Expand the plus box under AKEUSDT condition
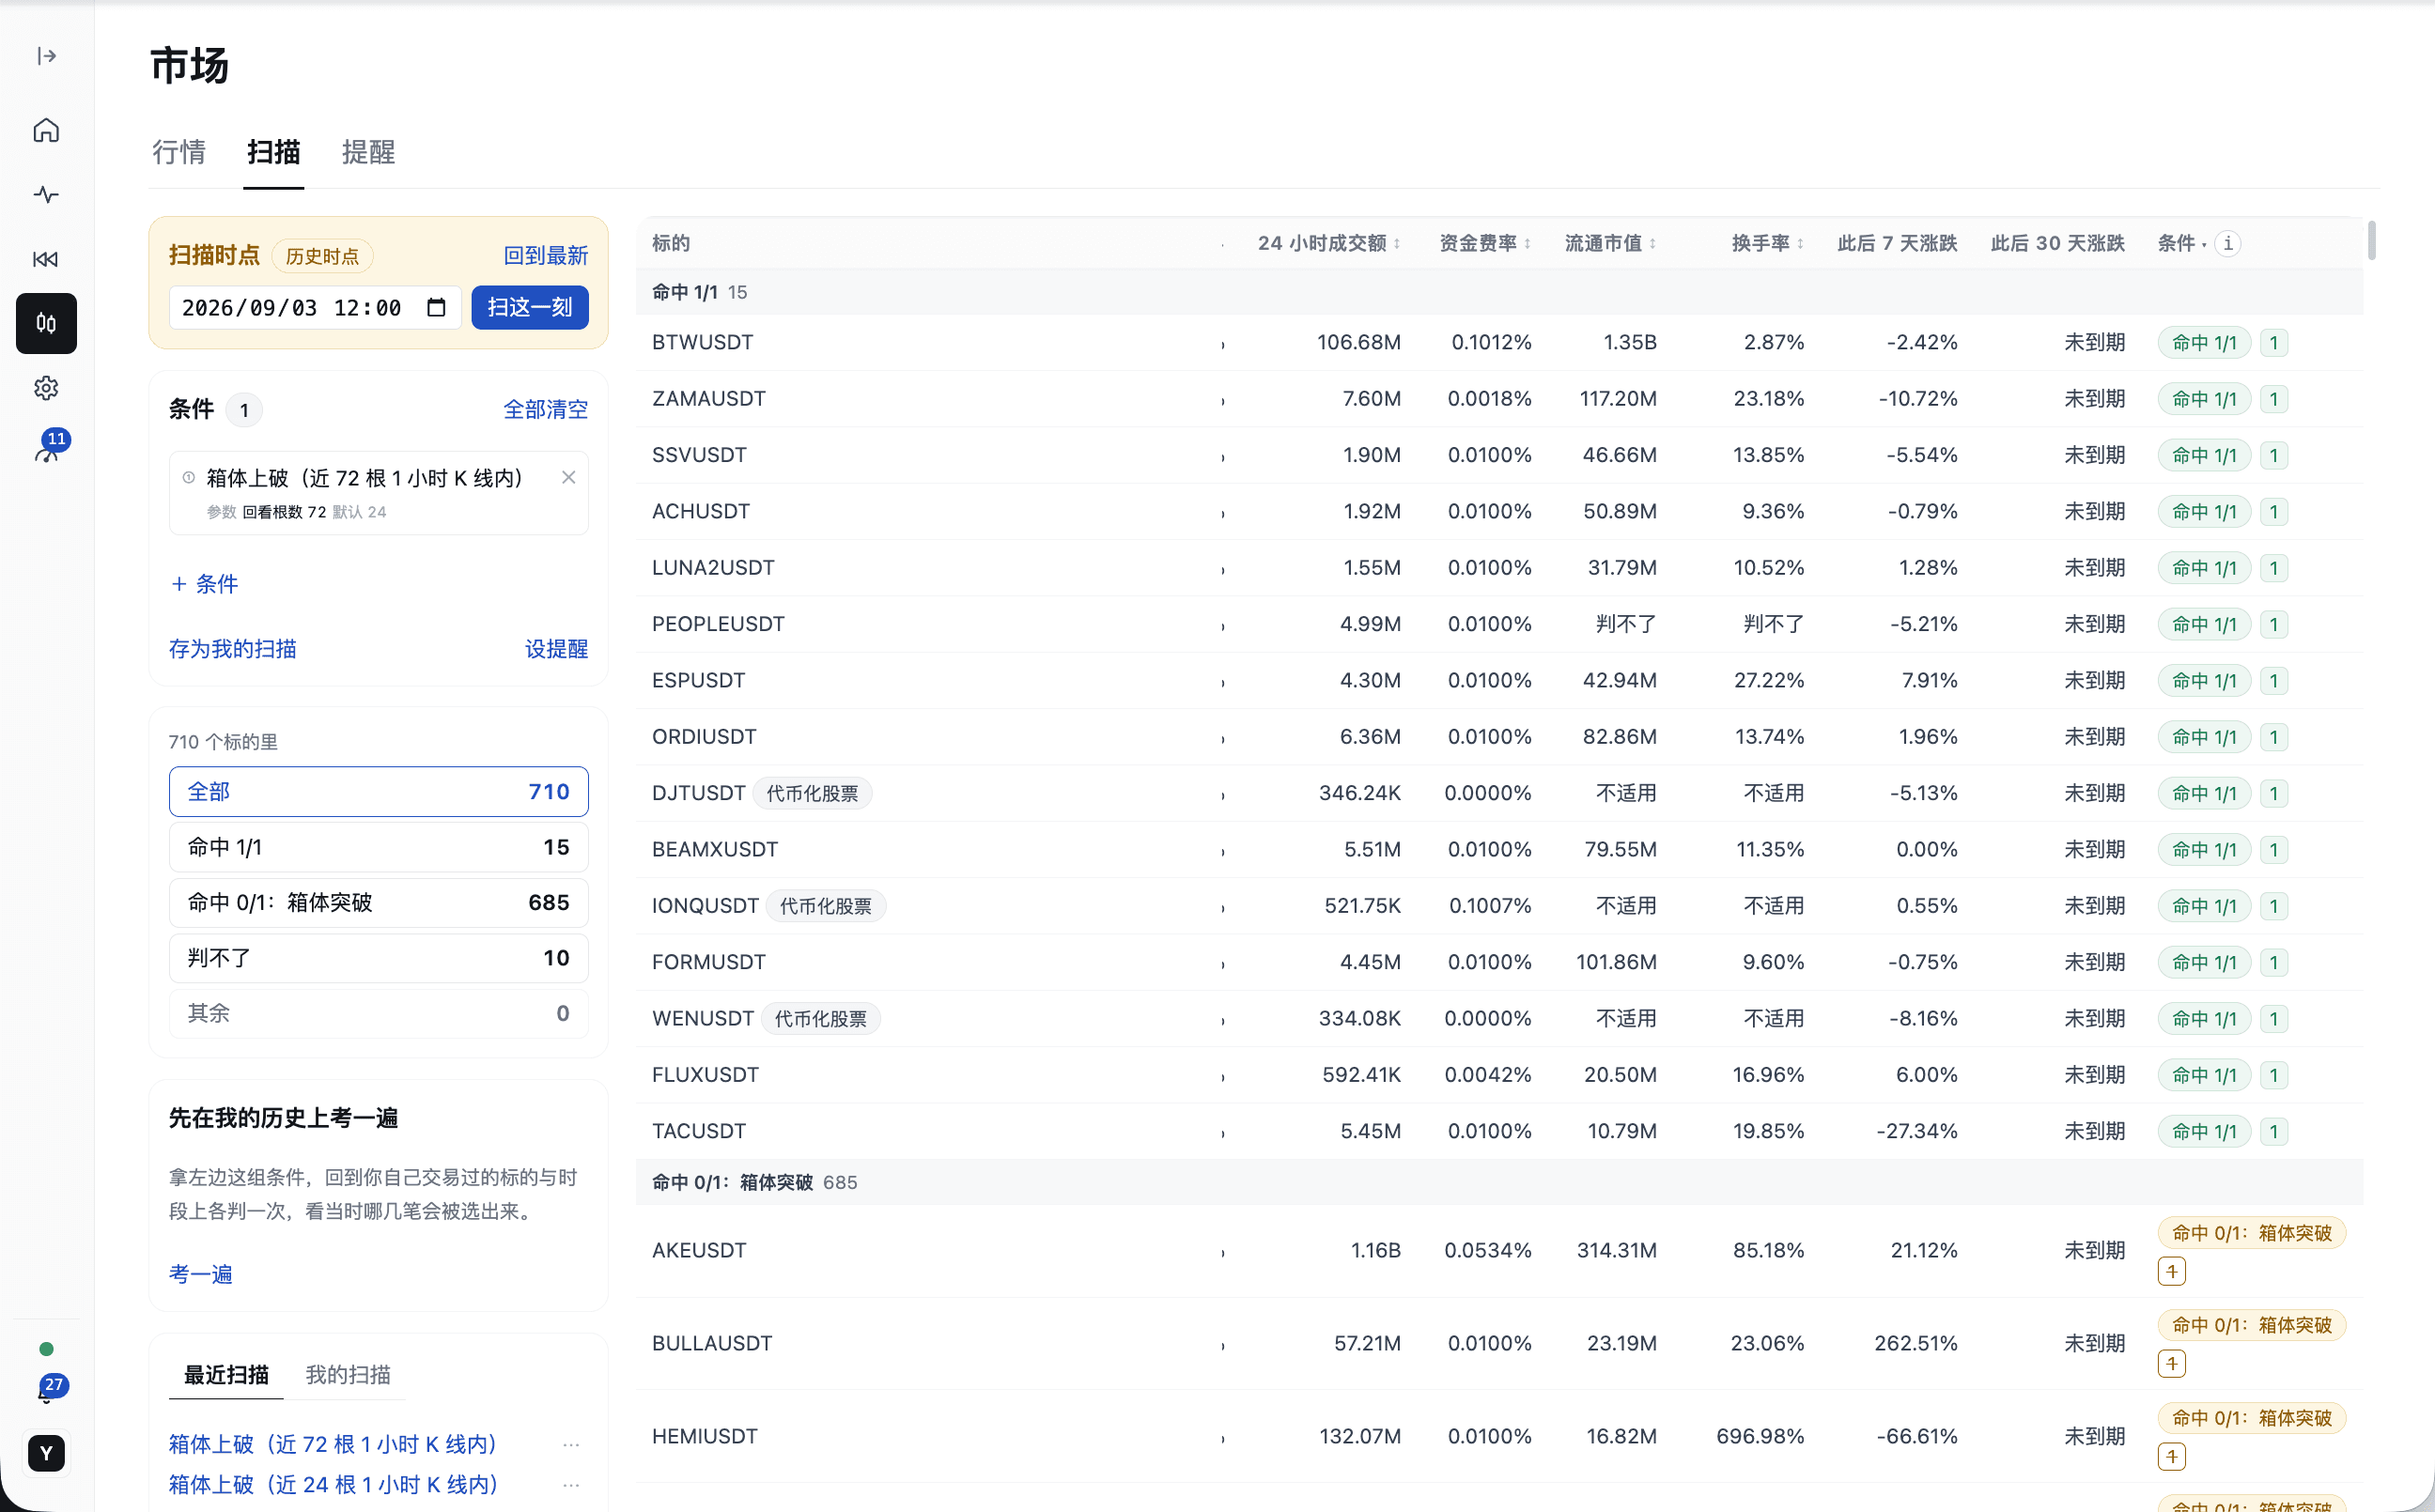This screenshot has width=2435, height=1512. tap(2171, 1272)
